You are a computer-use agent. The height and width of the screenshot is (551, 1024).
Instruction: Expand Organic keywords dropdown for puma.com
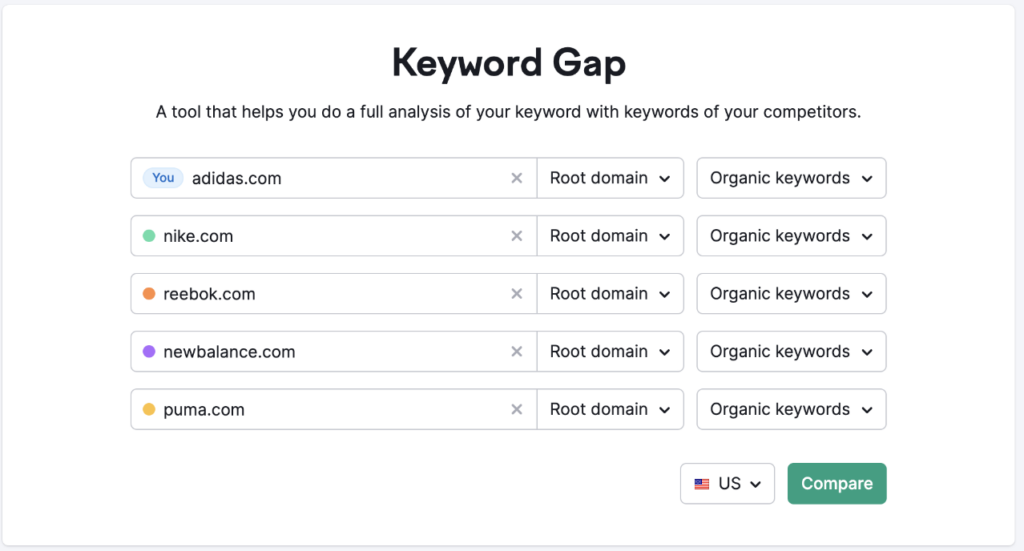click(x=792, y=409)
